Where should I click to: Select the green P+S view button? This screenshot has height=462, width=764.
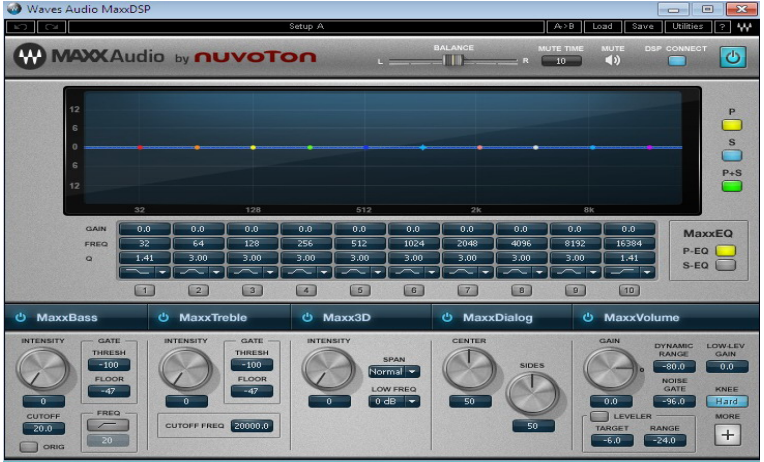click(731, 186)
